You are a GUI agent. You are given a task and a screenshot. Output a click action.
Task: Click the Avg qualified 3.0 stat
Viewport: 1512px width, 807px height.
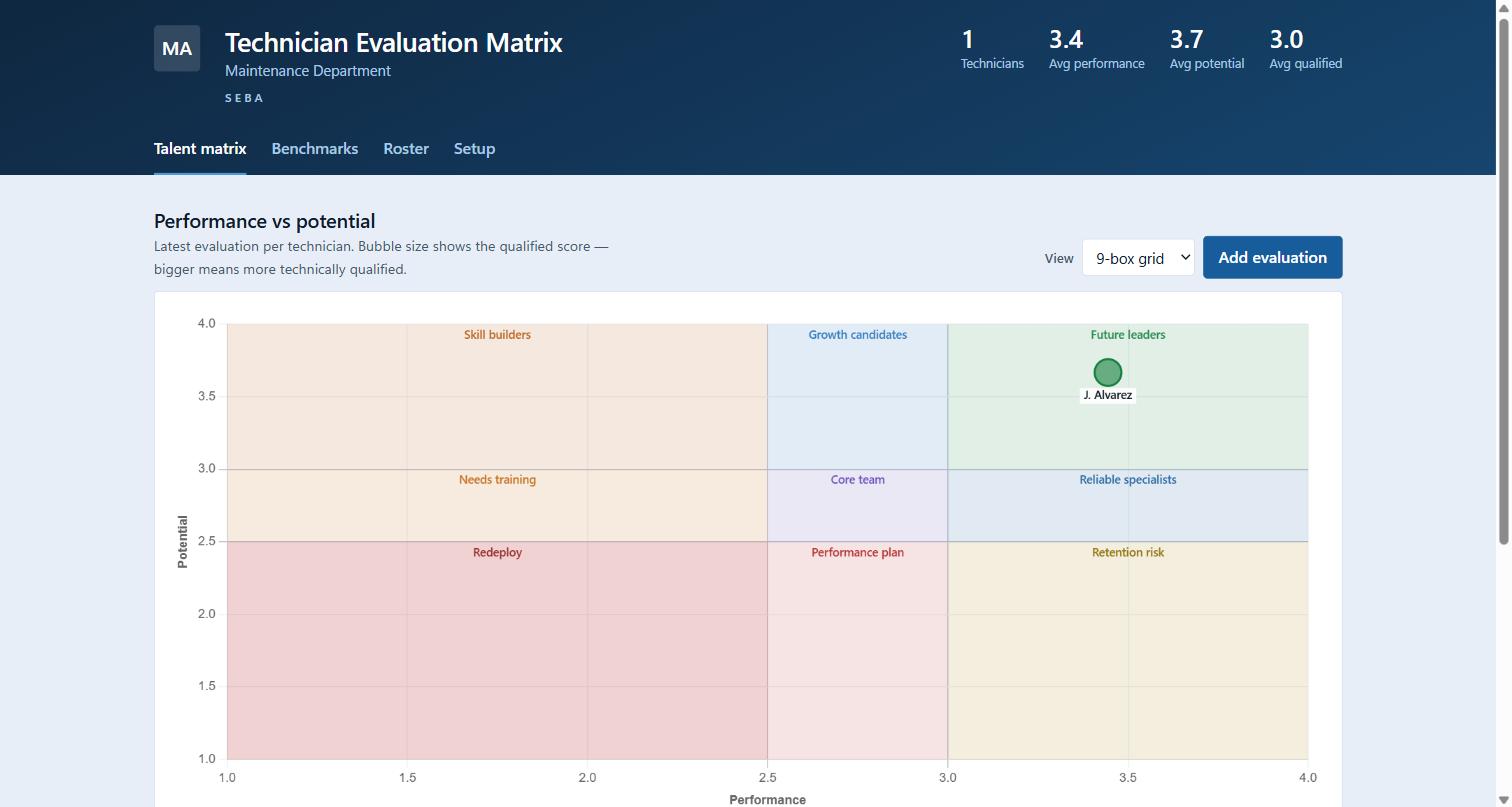coord(1305,49)
